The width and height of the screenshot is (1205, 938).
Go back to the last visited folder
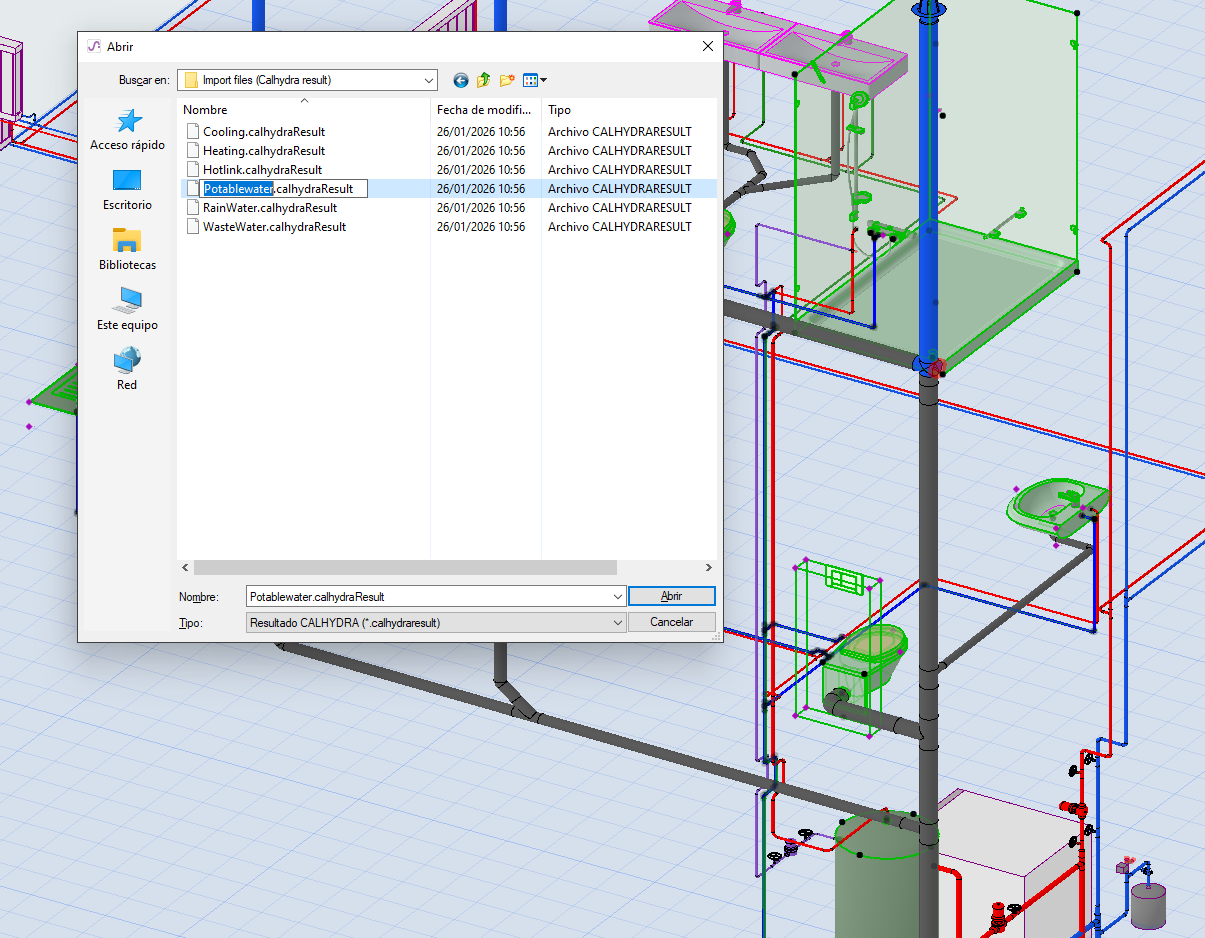point(461,80)
